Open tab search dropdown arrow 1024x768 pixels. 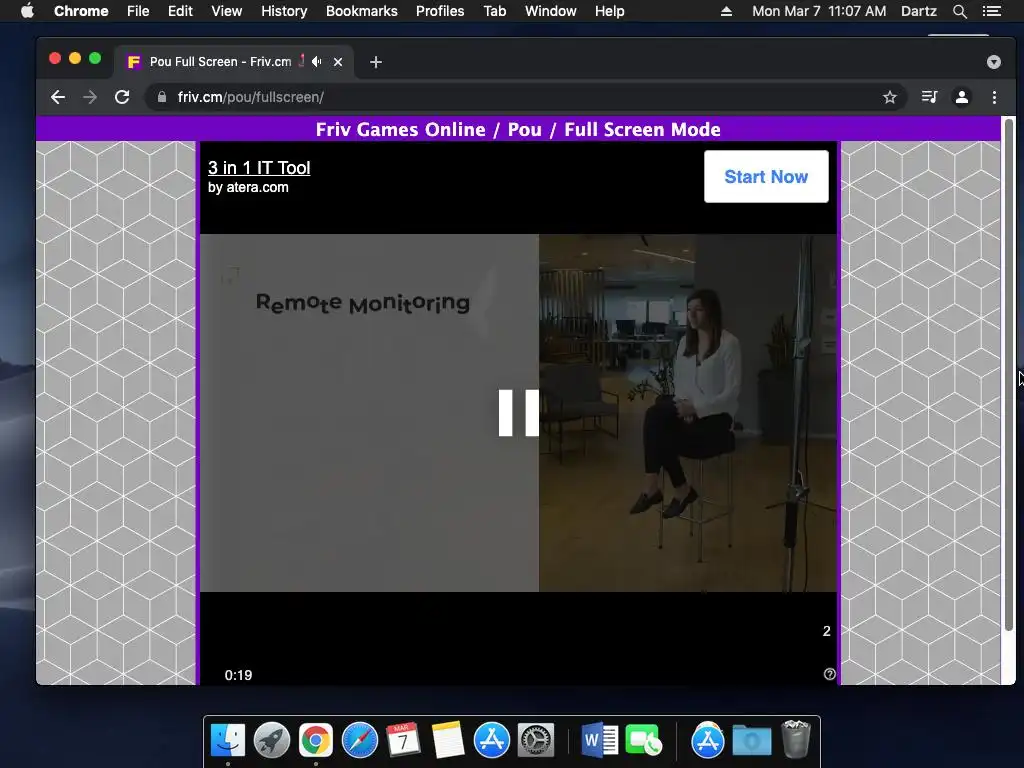tap(993, 62)
